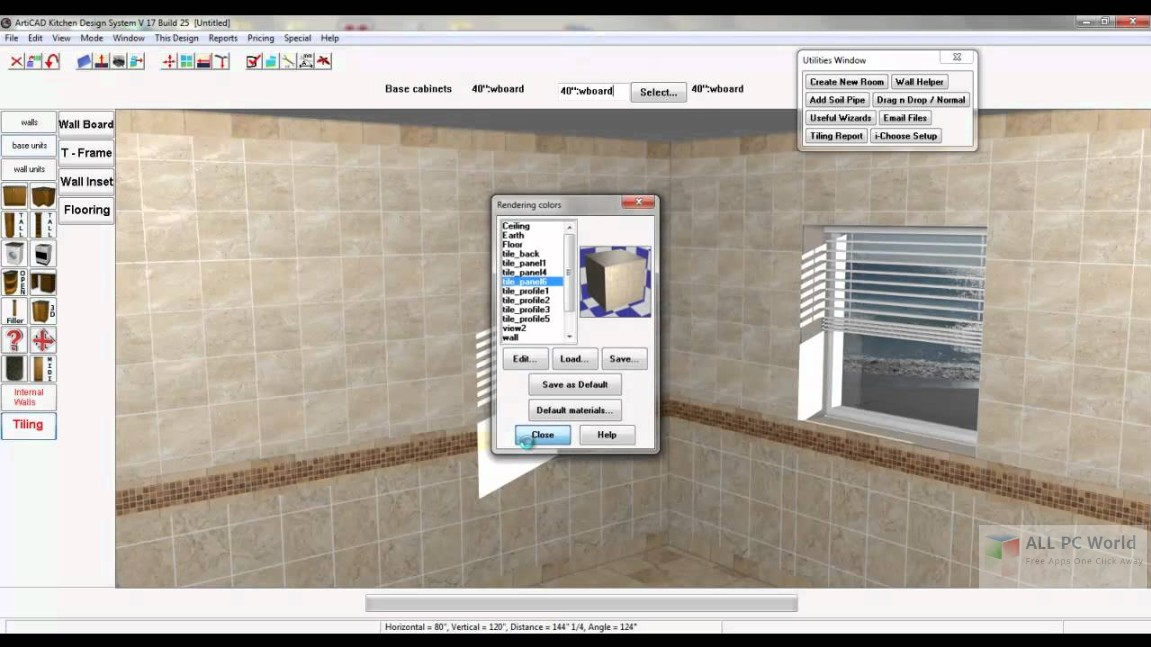Click the Close button in Rendering colors
The image size is (1151, 647).
click(x=542, y=435)
